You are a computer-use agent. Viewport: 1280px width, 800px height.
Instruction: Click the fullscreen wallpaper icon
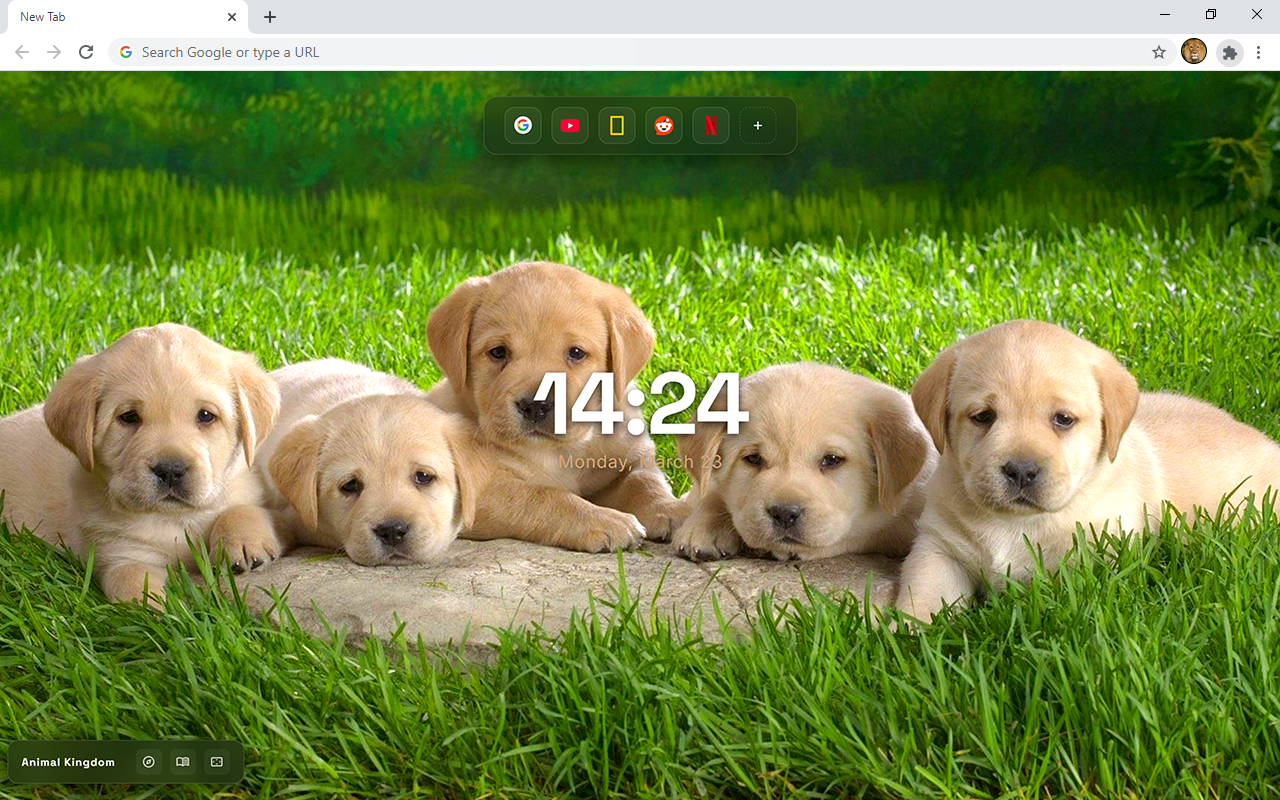pos(217,762)
